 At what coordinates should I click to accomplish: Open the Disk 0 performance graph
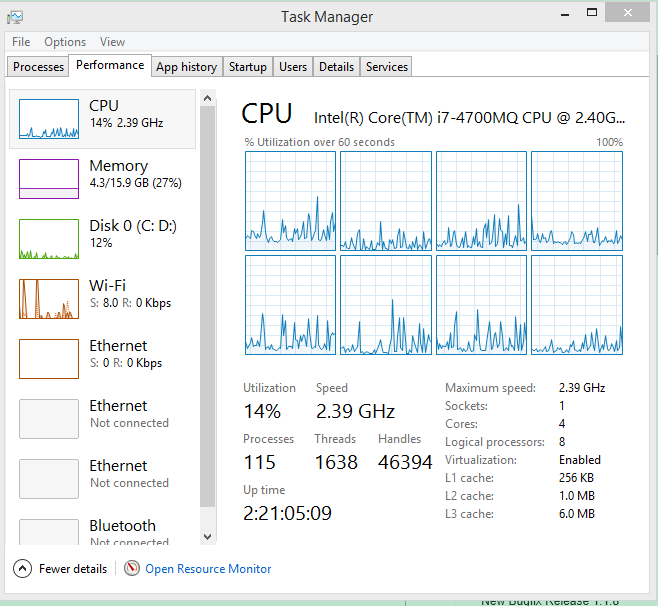(49, 239)
